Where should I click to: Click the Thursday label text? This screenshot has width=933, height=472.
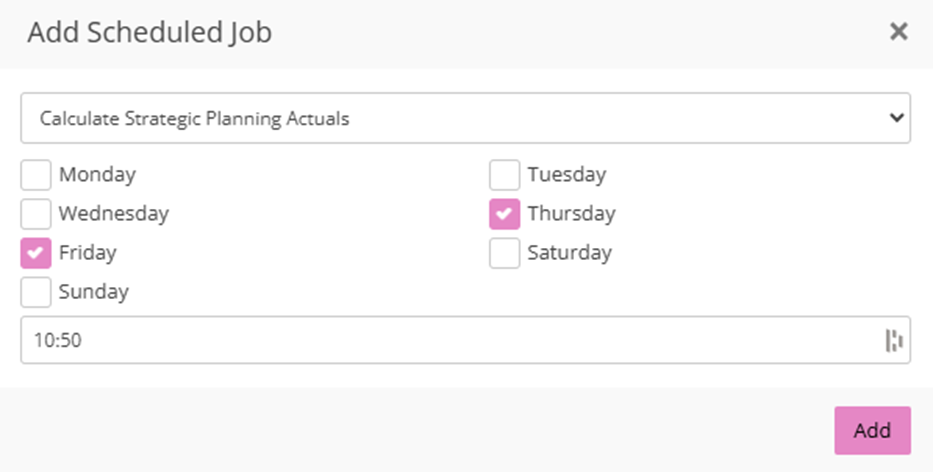pyautogui.click(x=572, y=214)
